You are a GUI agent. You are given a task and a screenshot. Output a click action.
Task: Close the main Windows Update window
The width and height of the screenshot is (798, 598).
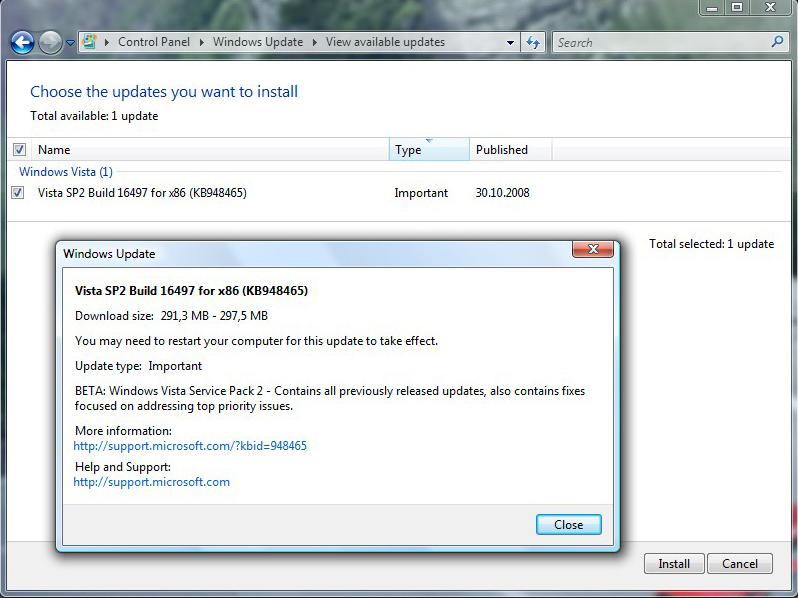click(x=771, y=8)
